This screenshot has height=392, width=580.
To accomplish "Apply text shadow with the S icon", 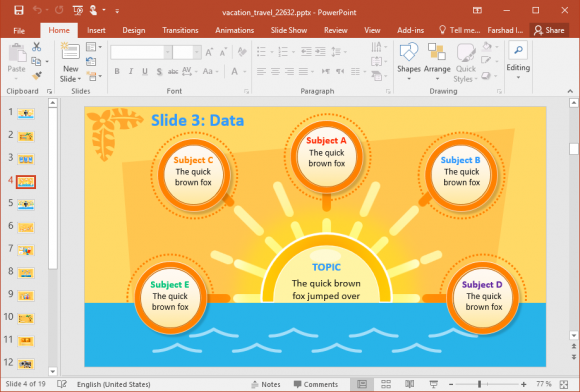I will click(x=159, y=71).
